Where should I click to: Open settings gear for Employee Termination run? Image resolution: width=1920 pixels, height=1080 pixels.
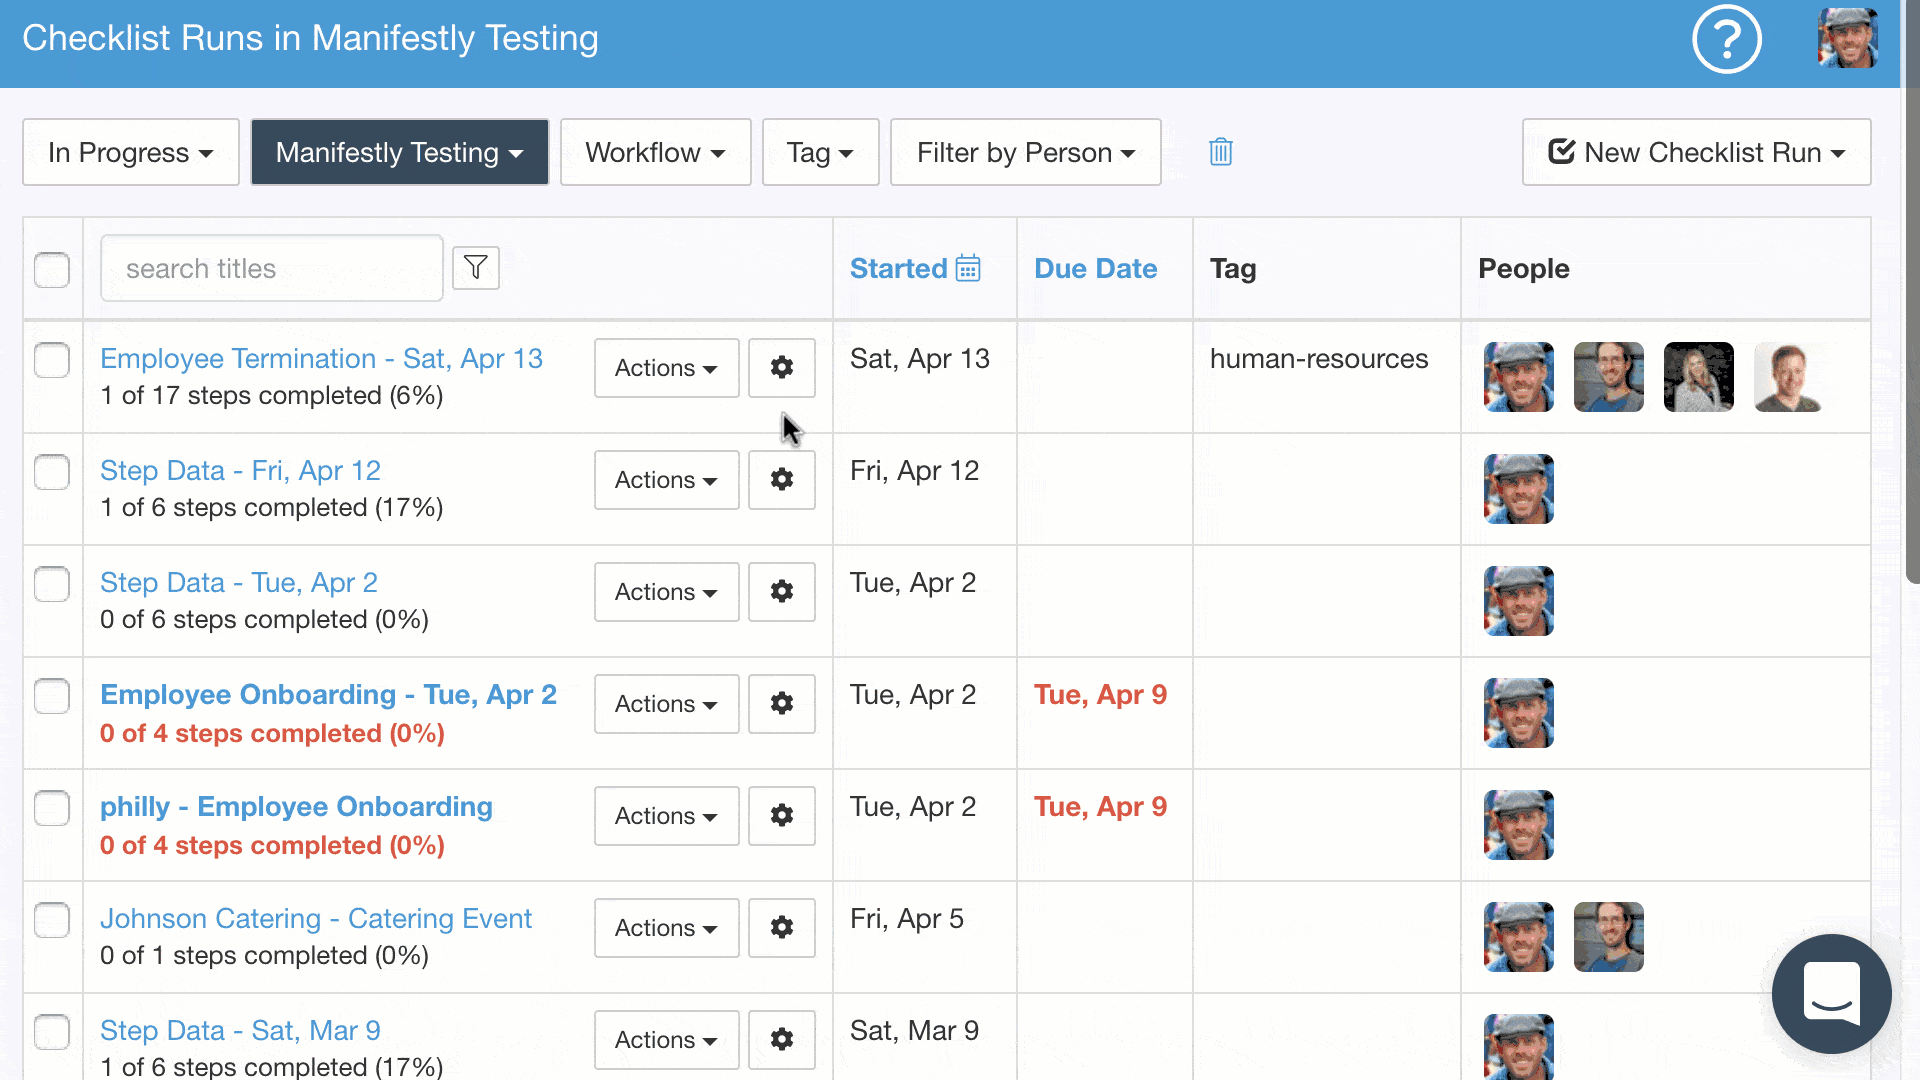pyautogui.click(x=782, y=368)
